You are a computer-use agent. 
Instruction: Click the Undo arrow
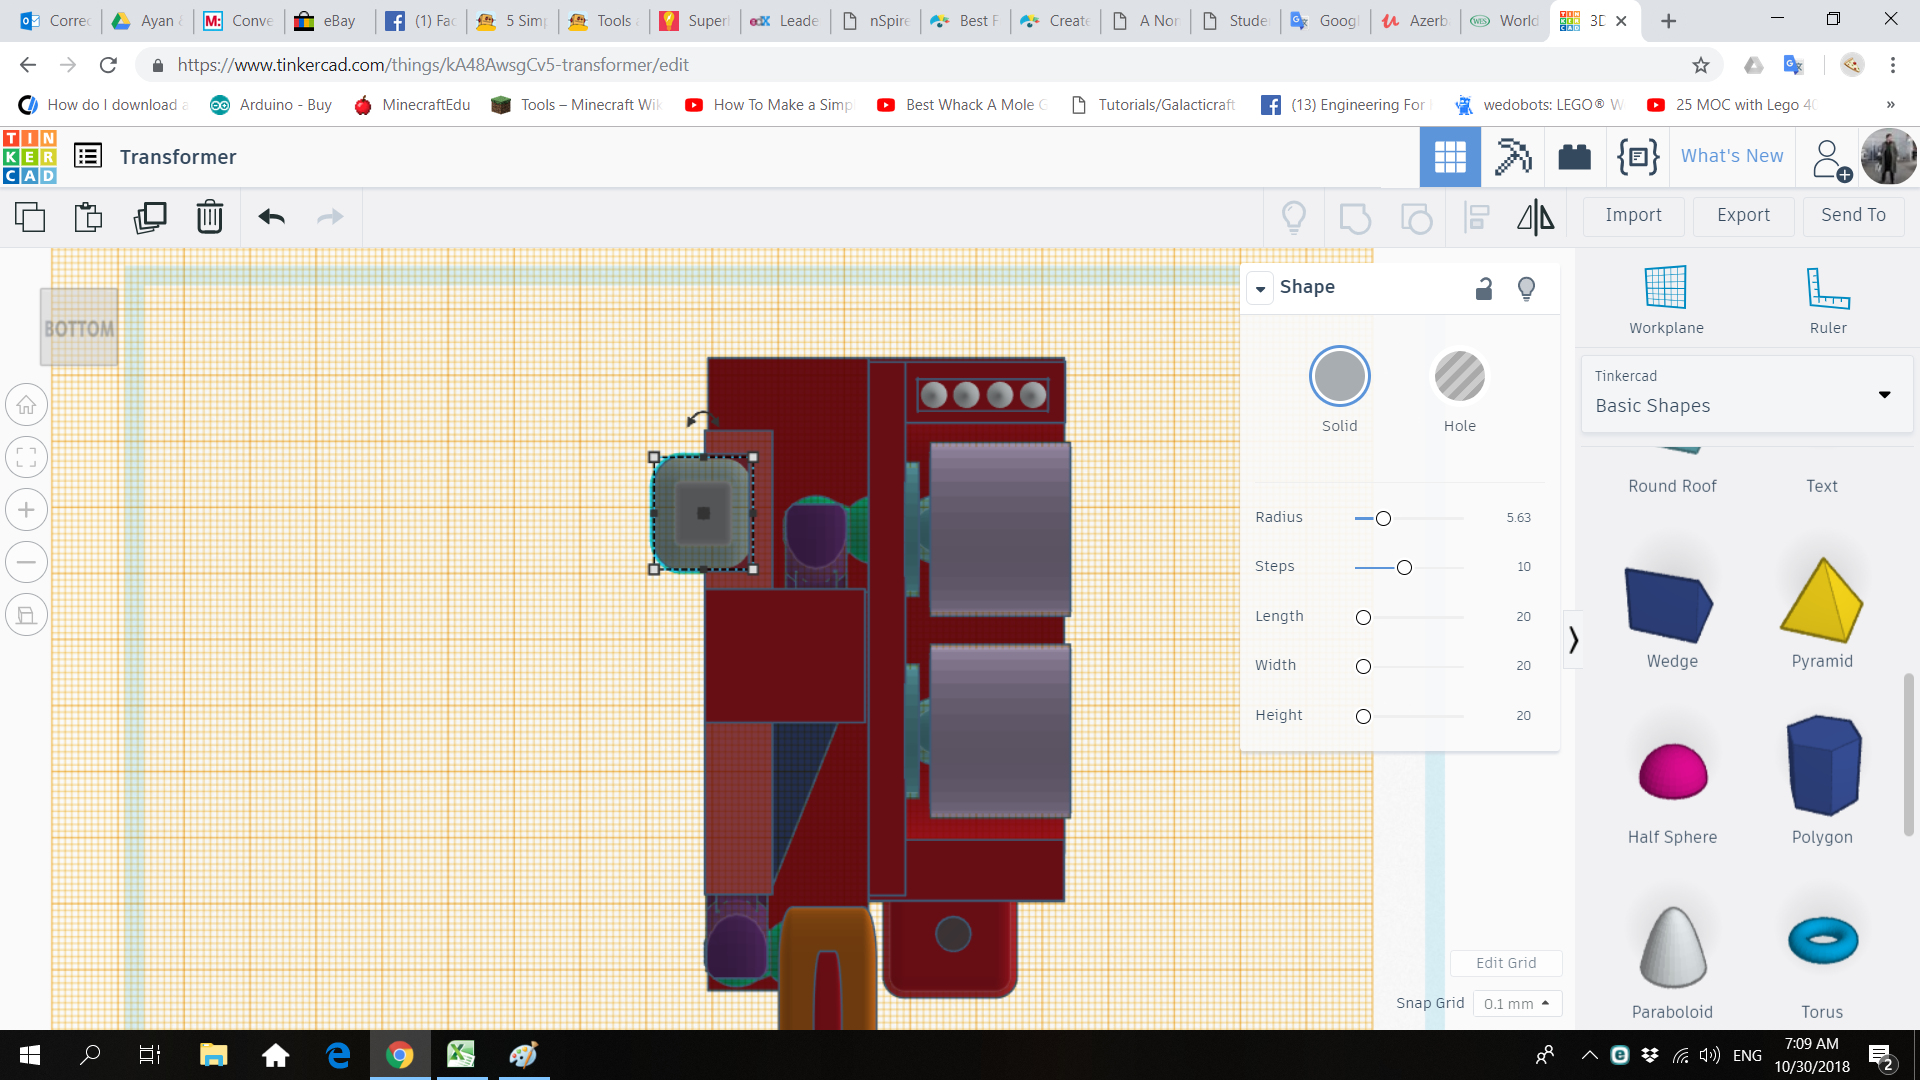[x=270, y=217]
